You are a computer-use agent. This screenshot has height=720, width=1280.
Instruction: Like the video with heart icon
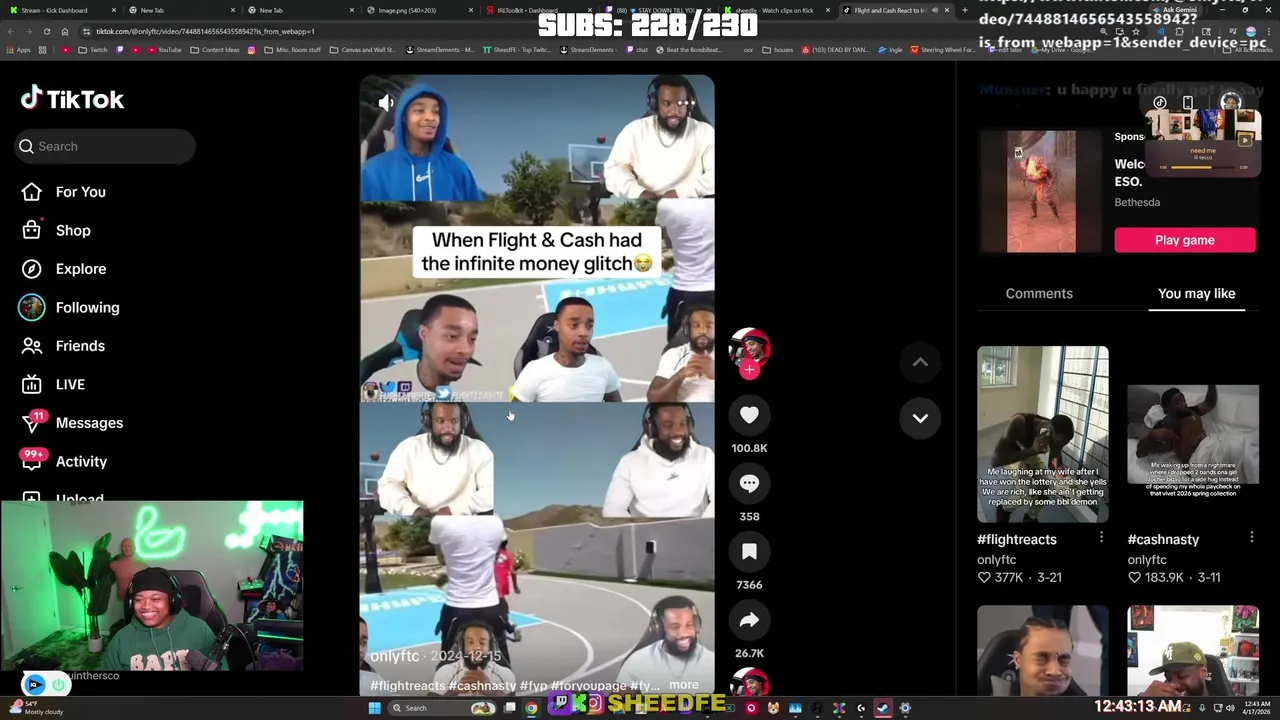tap(749, 415)
